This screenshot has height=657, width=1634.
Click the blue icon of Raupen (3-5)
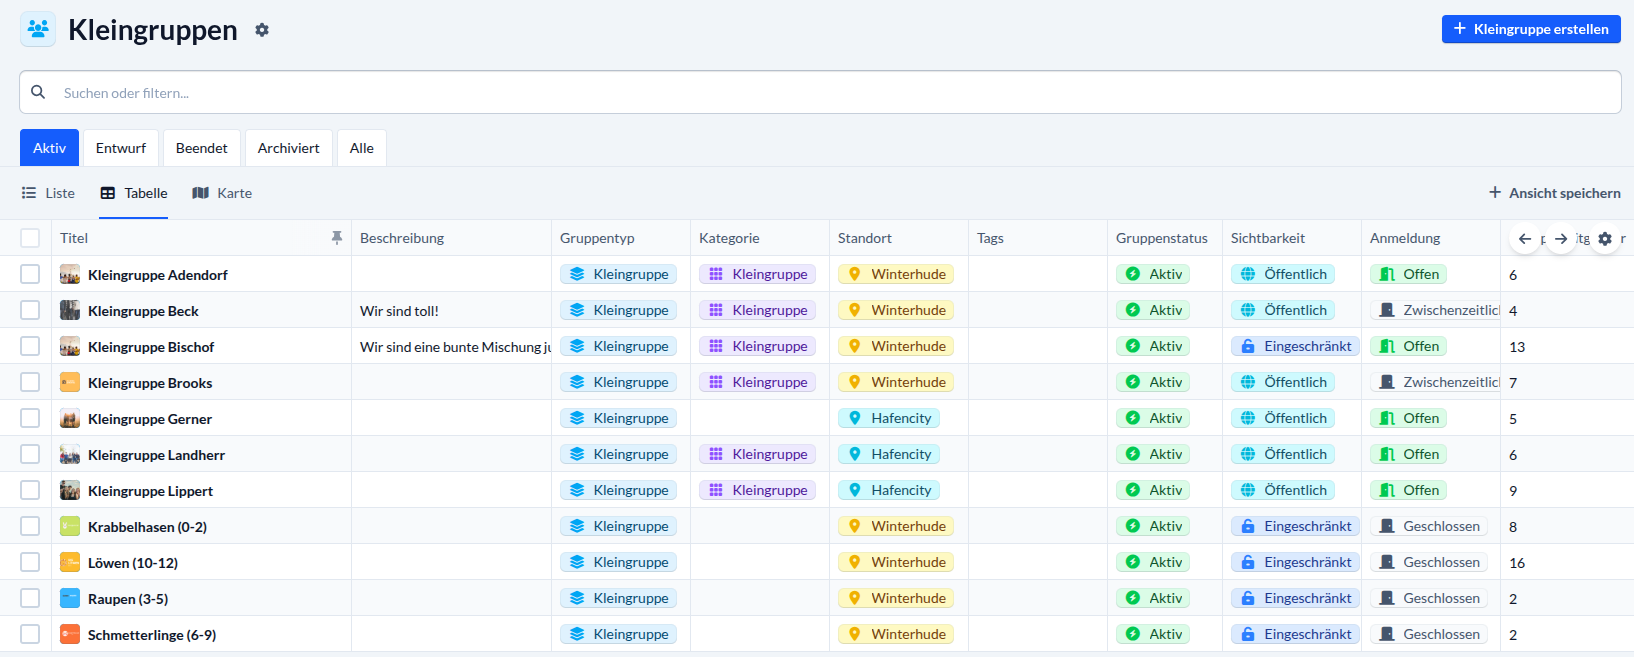click(x=70, y=598)
